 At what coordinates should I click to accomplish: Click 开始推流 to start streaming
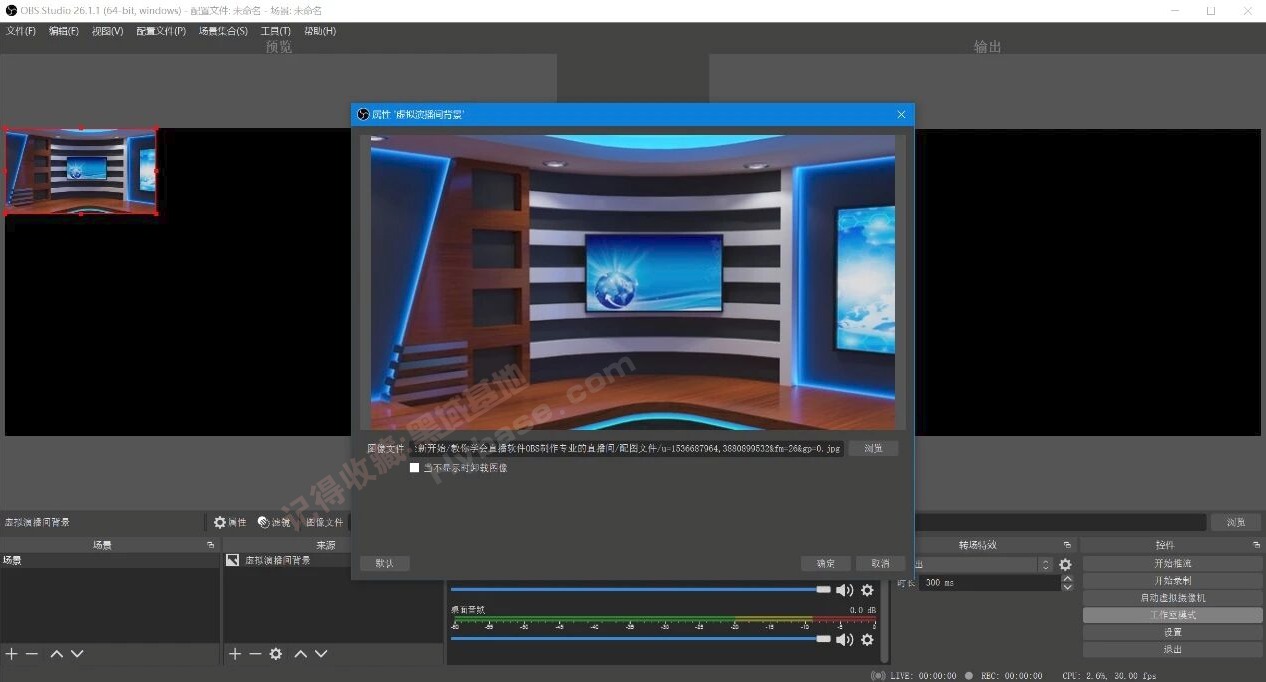click(1171, 562)
